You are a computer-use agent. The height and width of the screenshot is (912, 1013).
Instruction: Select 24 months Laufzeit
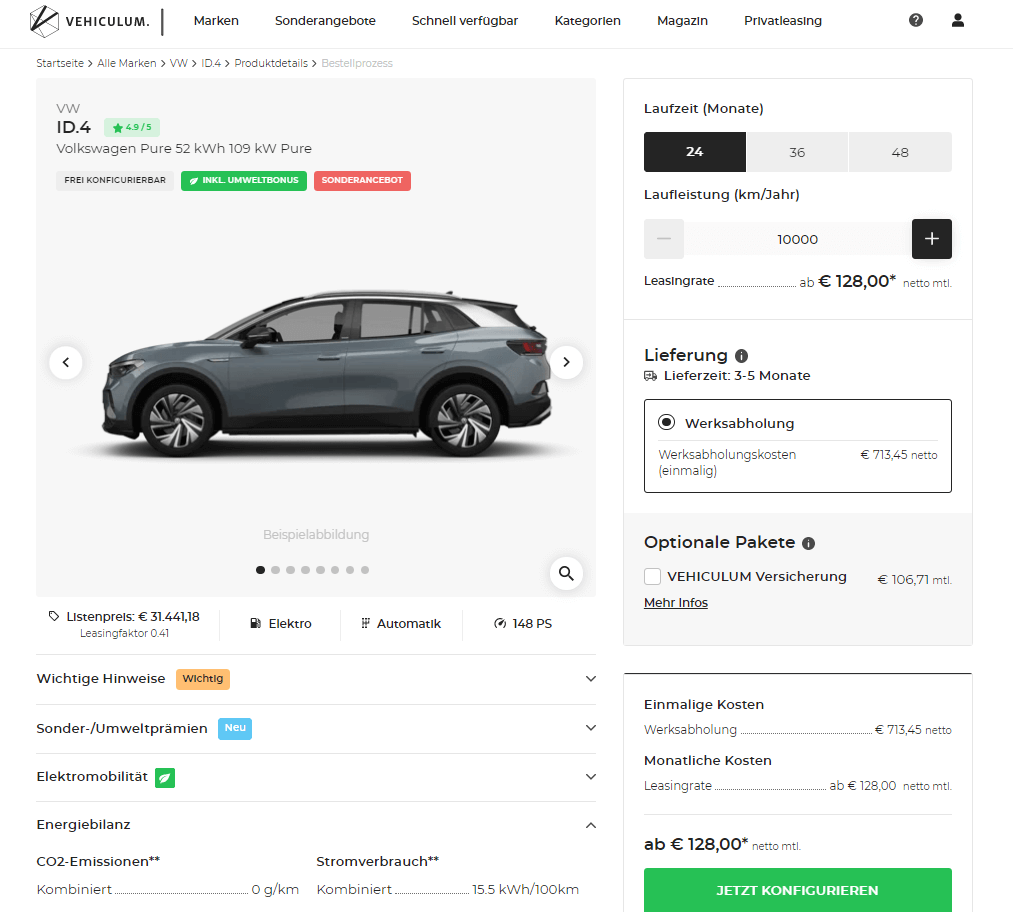[694, 152]
